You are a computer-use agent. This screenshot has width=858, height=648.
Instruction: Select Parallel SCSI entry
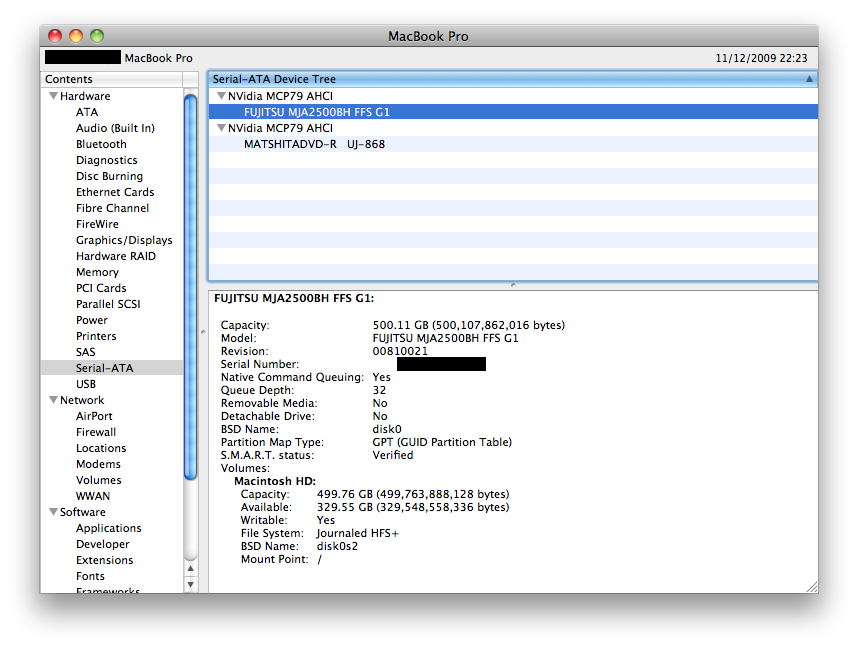[108, 304]
